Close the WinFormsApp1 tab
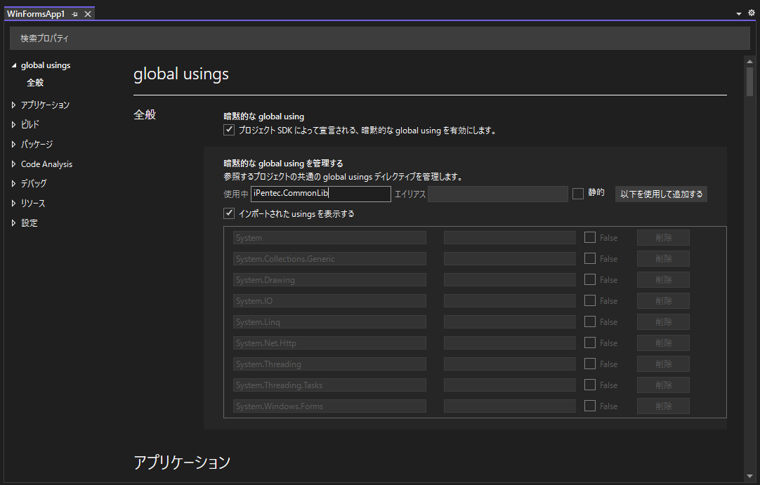 click(x=88, y=14)
